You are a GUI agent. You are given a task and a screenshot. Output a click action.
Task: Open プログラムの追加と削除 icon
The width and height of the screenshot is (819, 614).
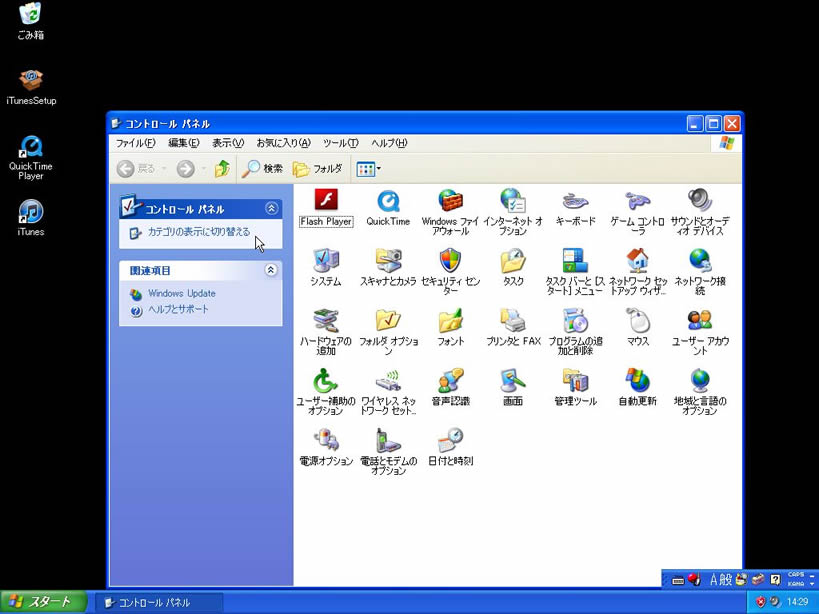click(x=575, y=332)
